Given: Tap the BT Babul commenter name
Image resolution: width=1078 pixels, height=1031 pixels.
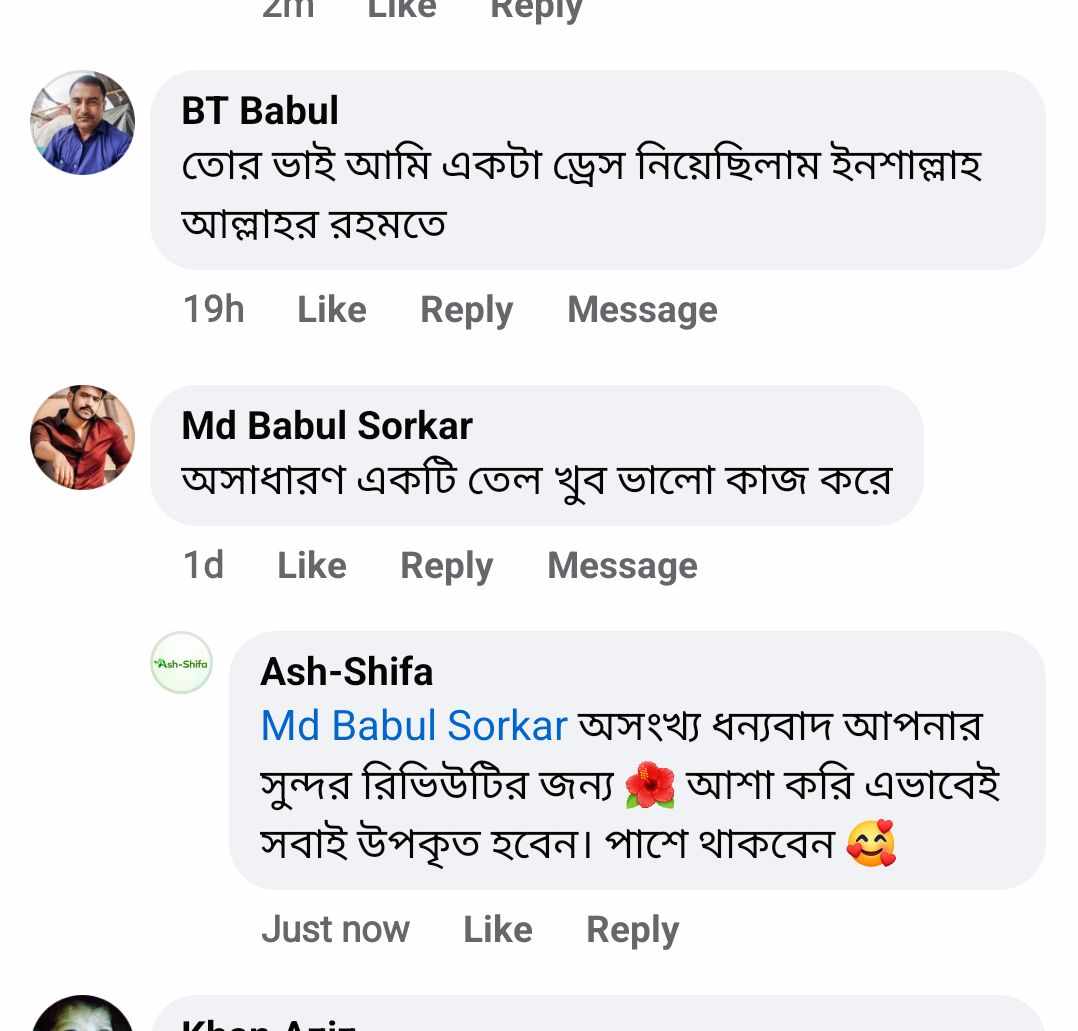Looking at the screenshot, I should click(x=260, y=110).
